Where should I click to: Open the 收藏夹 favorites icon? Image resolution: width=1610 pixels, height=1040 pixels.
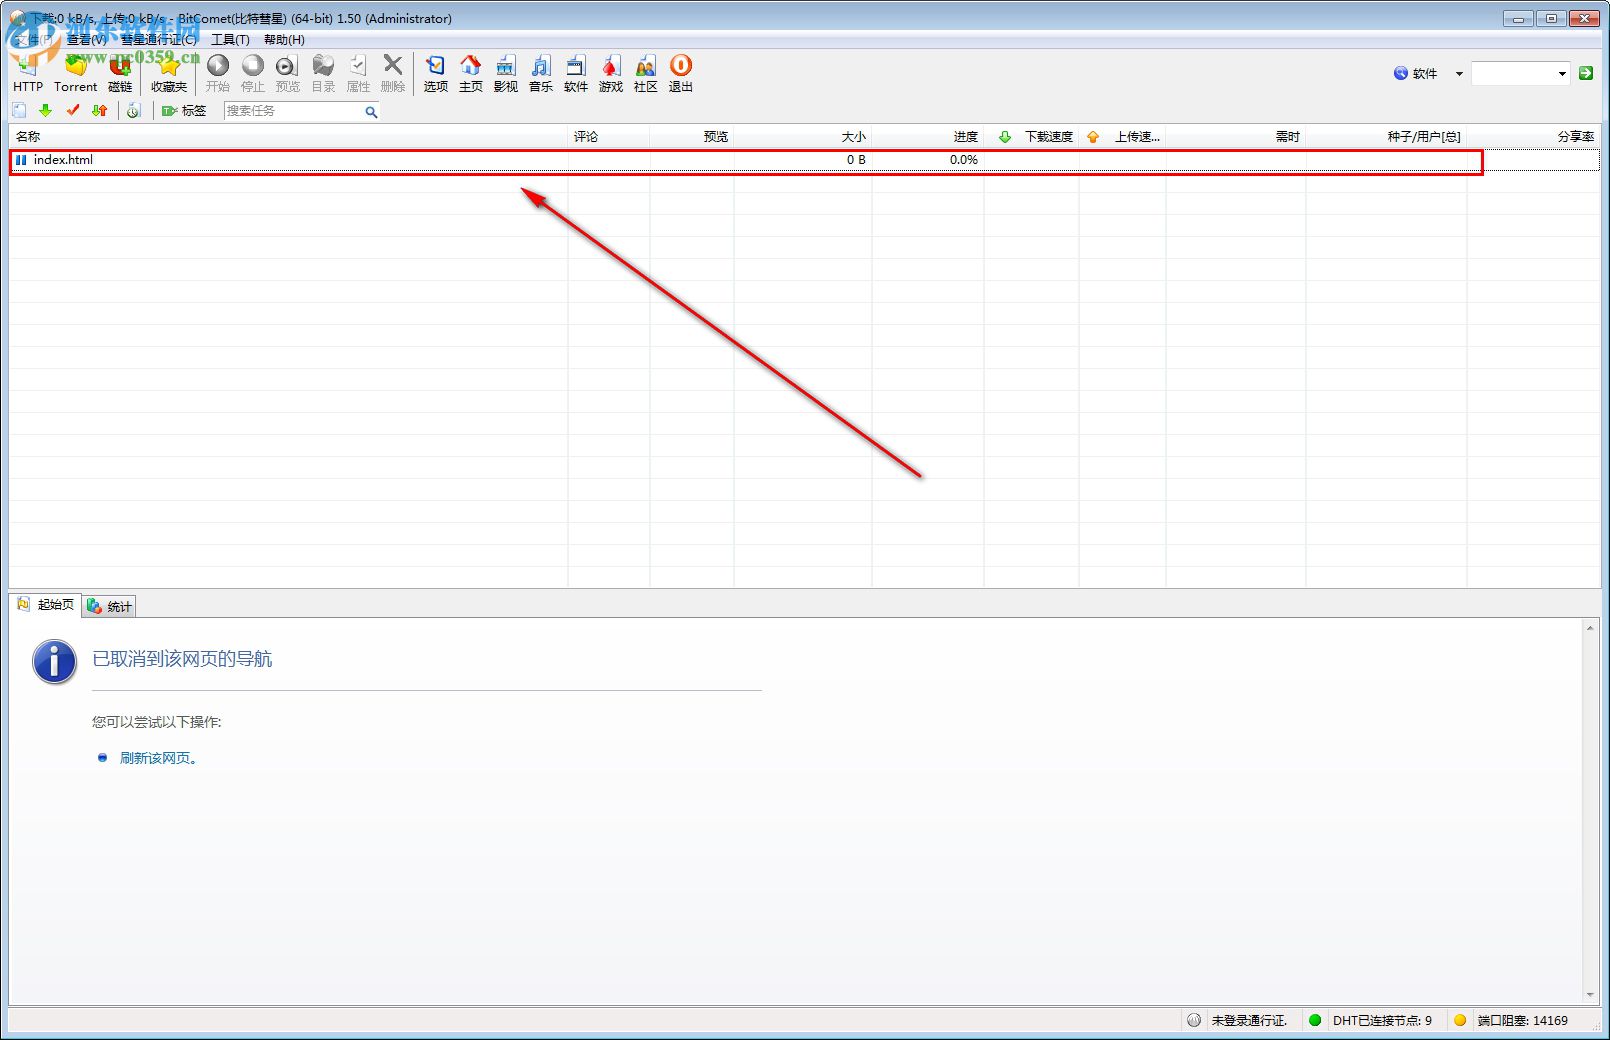point(169,73)
